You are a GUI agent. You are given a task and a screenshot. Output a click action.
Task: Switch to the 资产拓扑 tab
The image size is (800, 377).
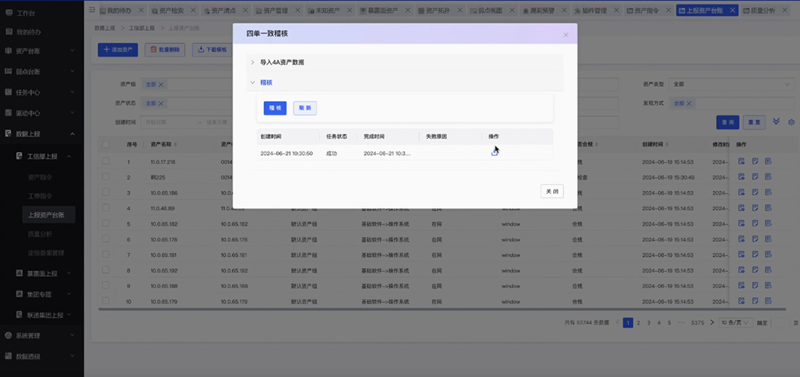coord(438,10)
